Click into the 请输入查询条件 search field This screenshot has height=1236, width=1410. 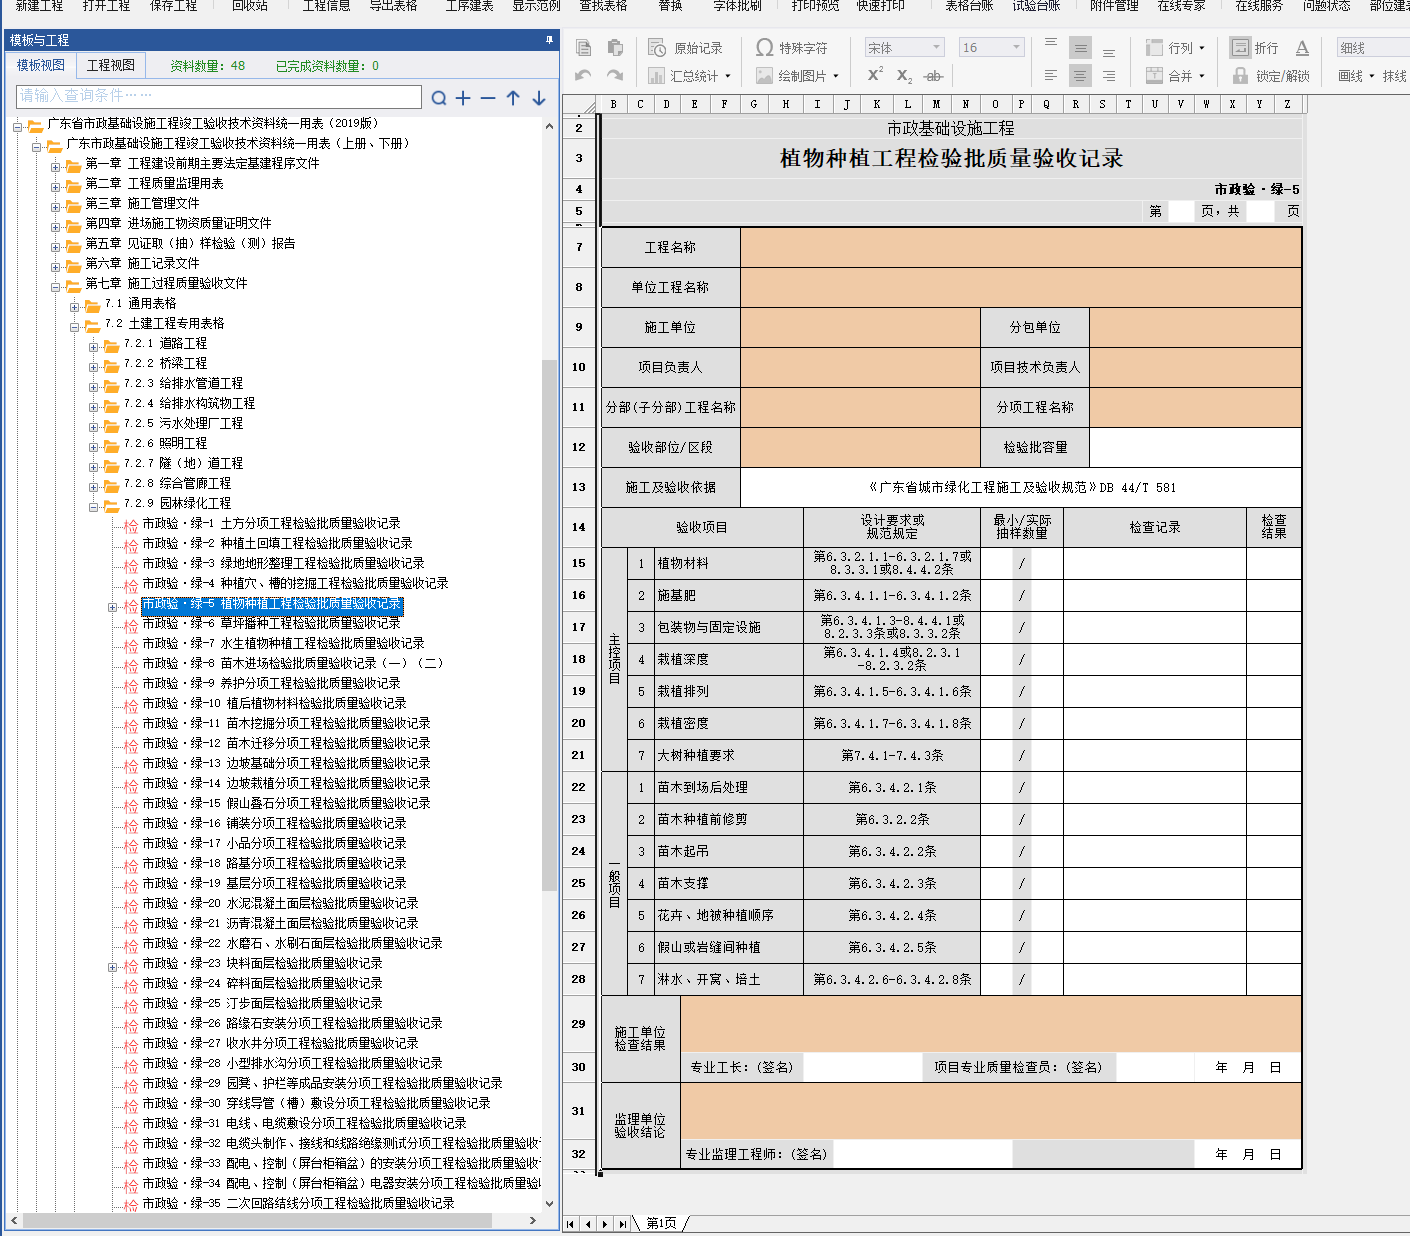pos(219,96)
